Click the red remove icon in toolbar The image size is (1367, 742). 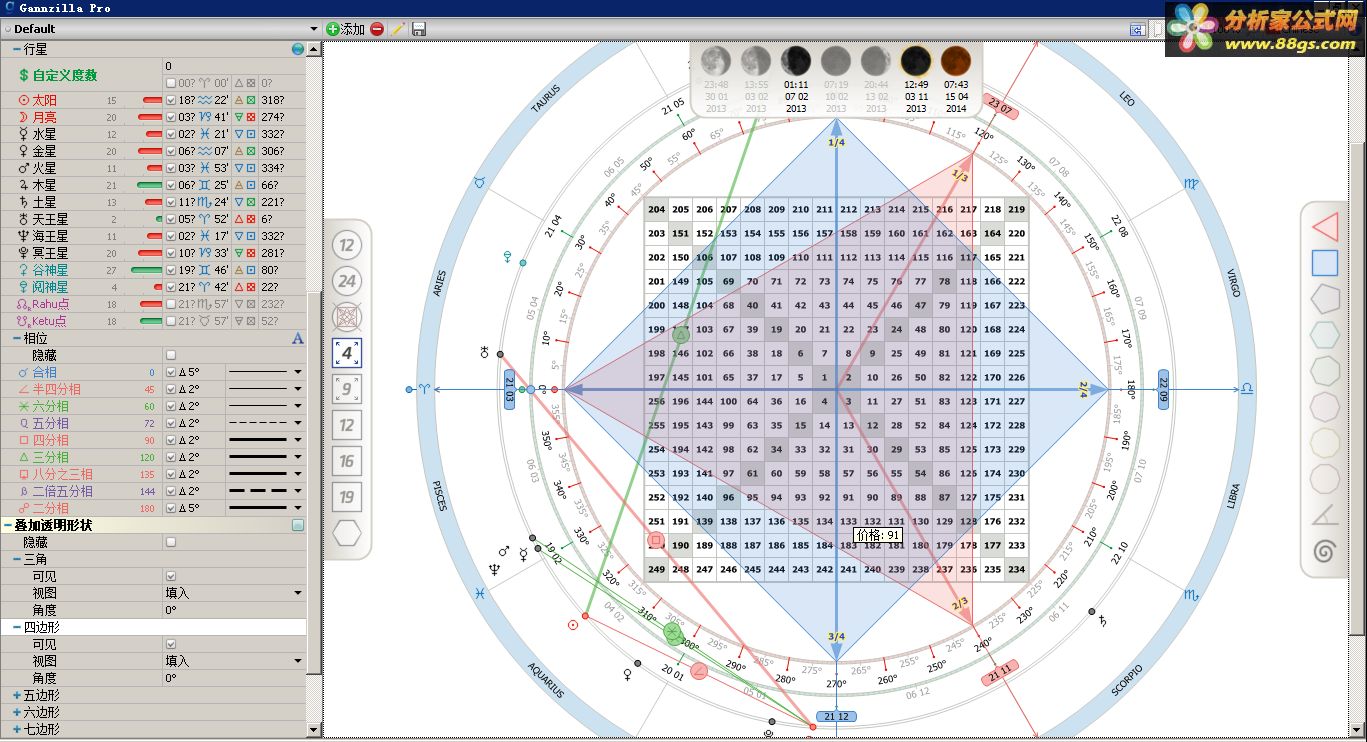click(x=377, y=29)
